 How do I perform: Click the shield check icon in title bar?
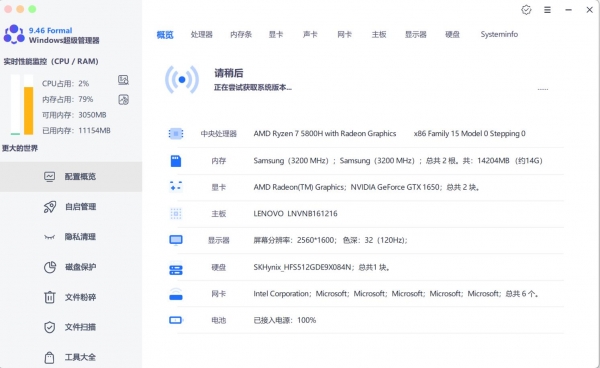(527, 10)
